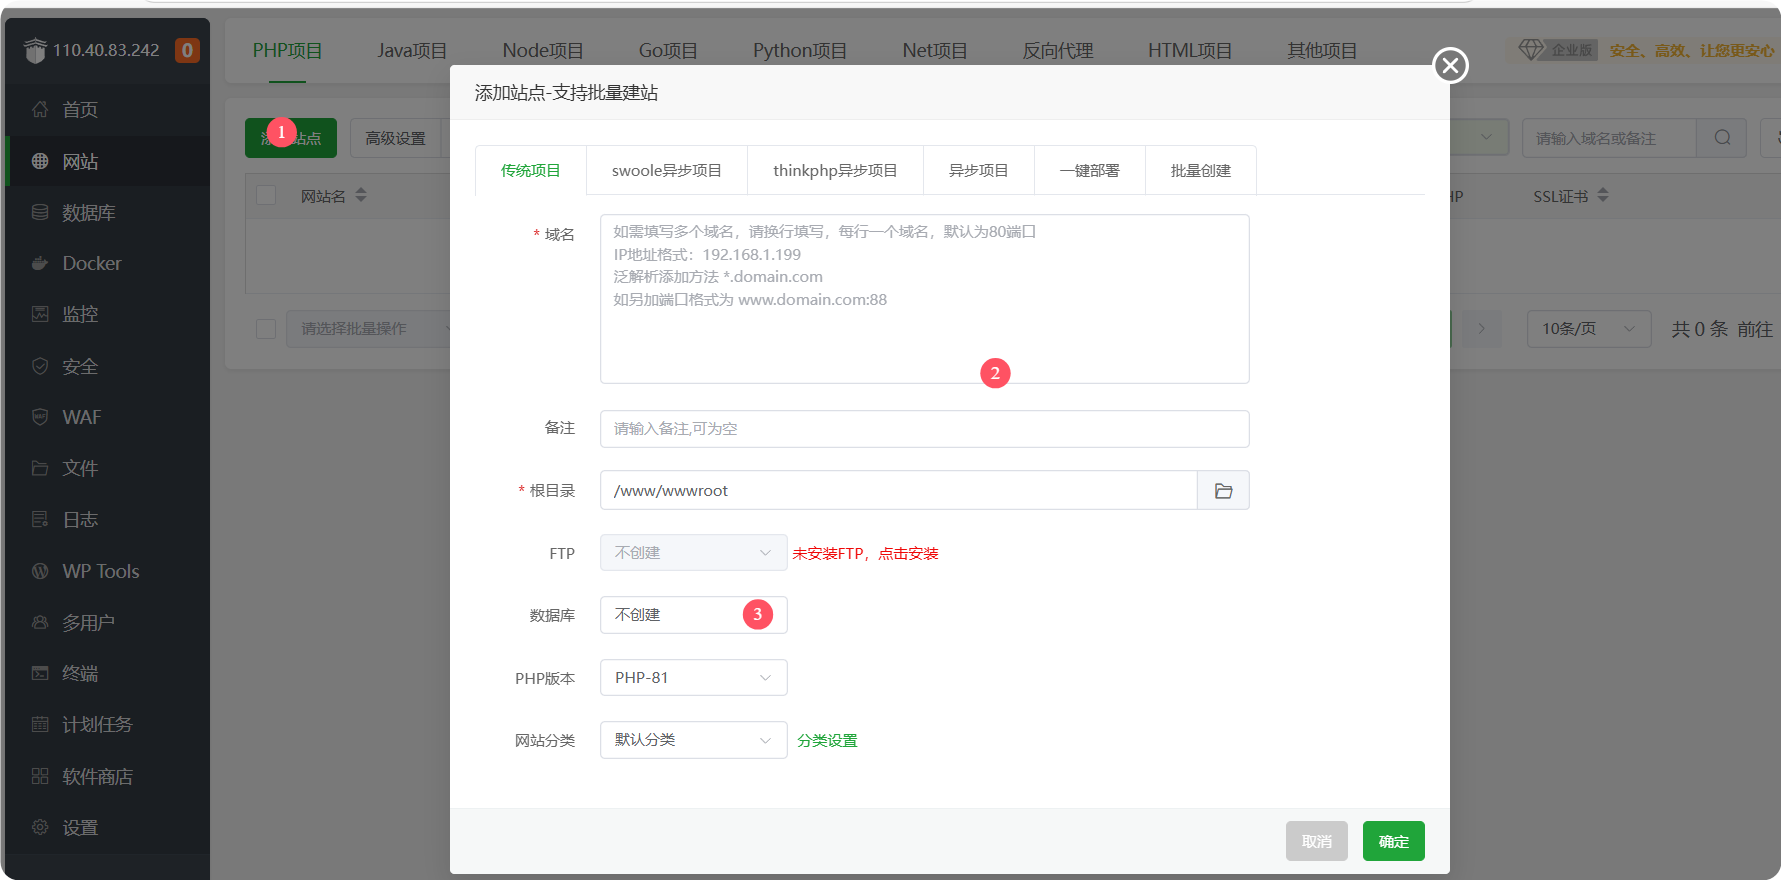
Task: Tick the checkbox beside batch operation selector
Action: (266, 329)
